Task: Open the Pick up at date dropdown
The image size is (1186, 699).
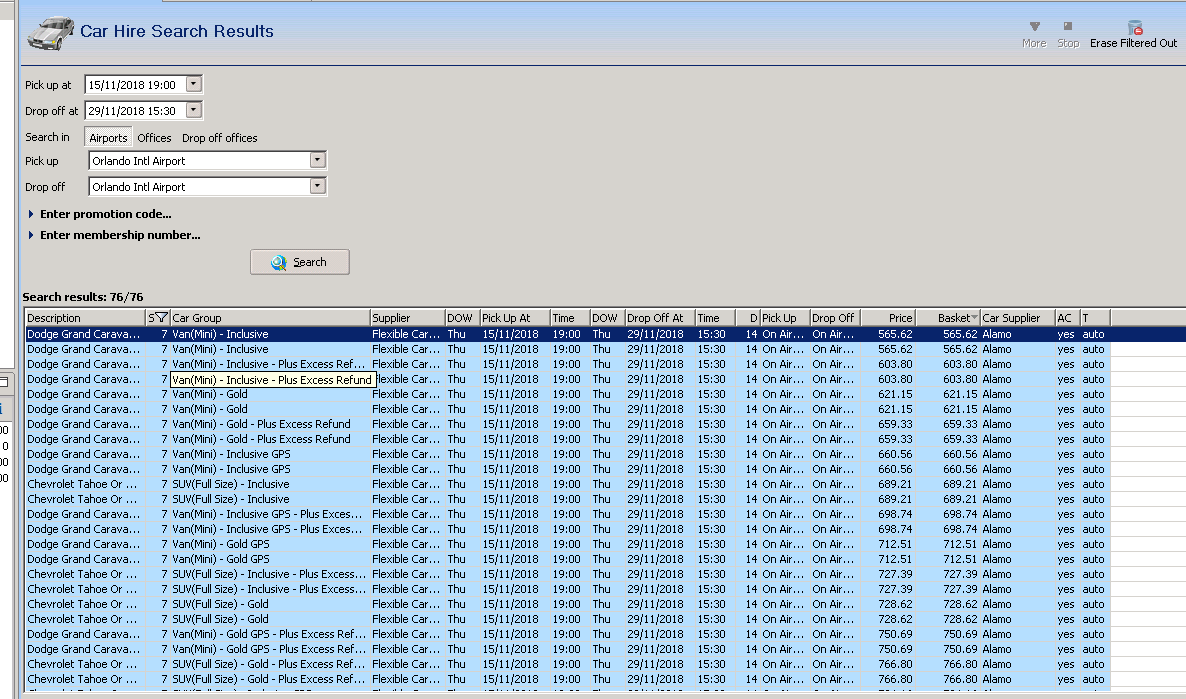Action: pyautogui.click(x=194, y=85)
